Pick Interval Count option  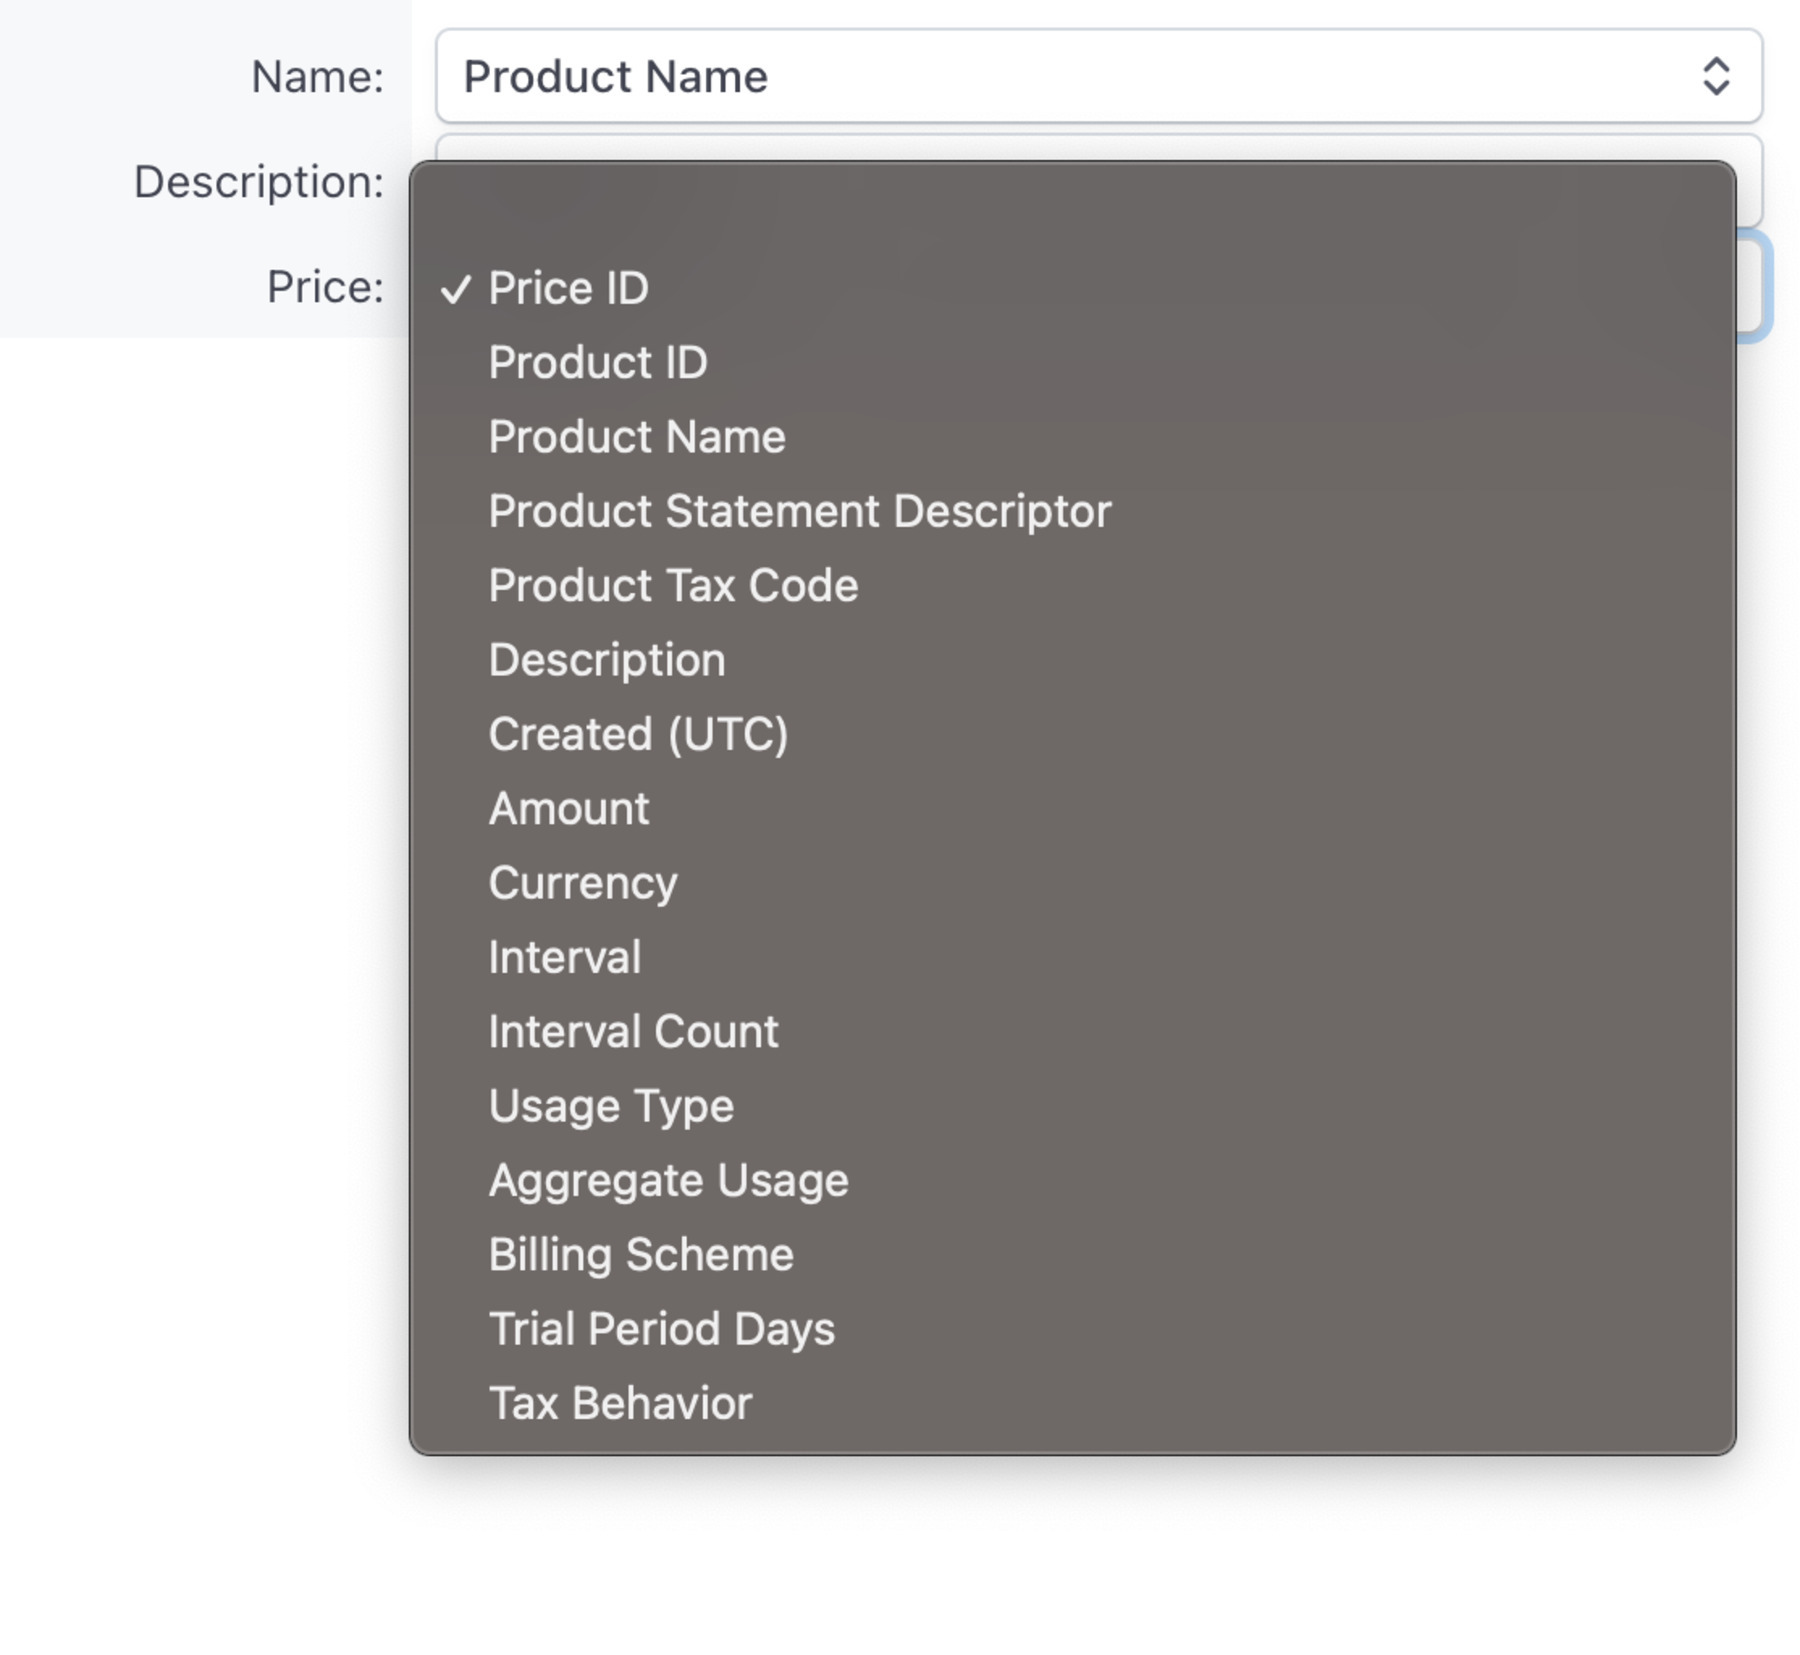pos(632,1030)
